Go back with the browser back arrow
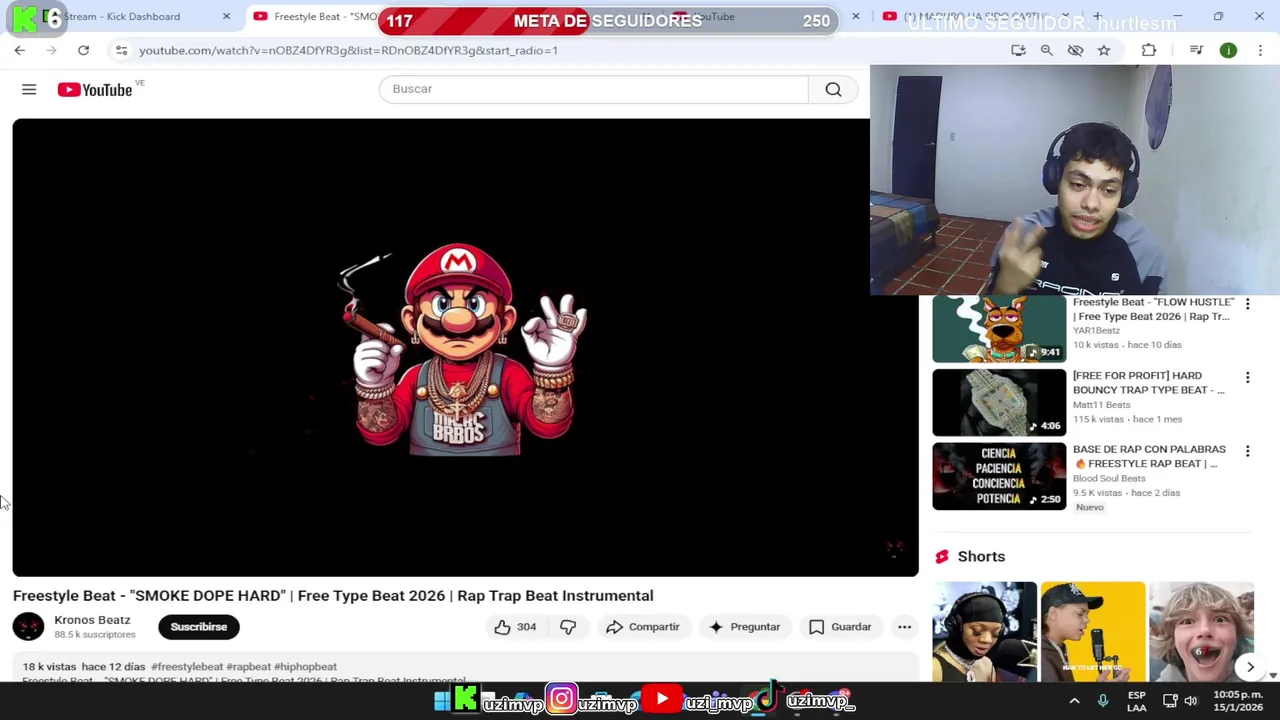The height and width of the screenshot is (720, 1280). pyautogui.click(x=20, y=50)
